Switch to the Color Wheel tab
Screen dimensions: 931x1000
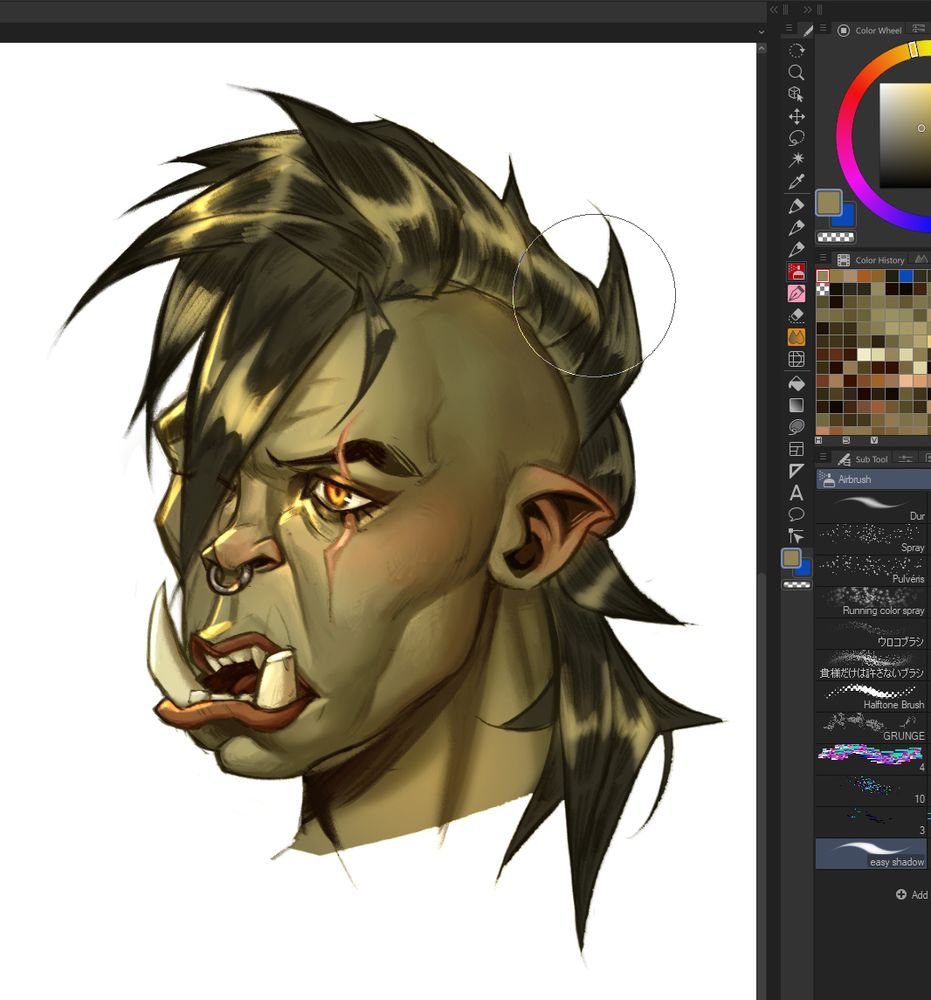click(870, 30)
